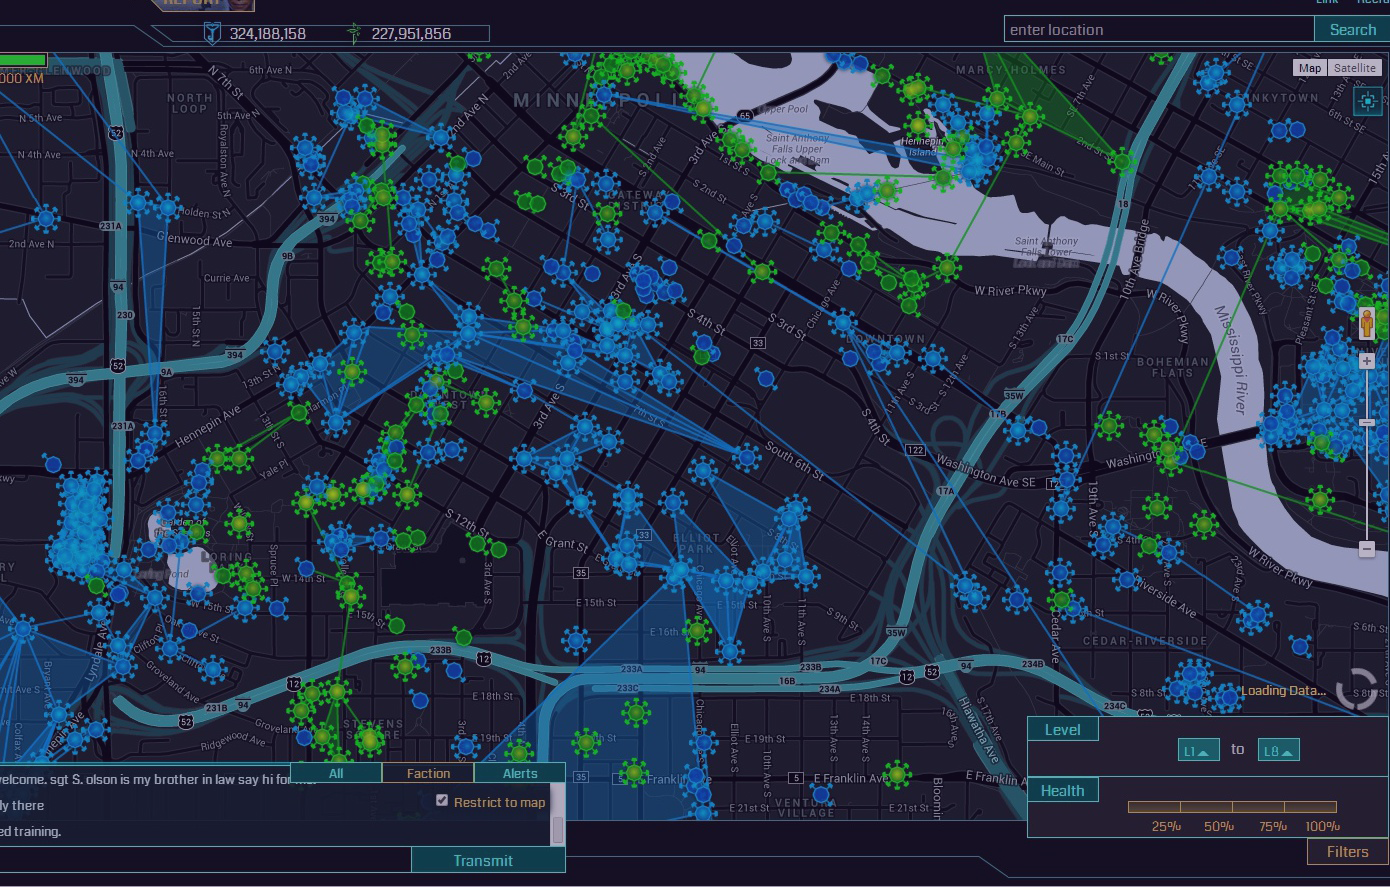Click the Saint Anthony Falls Upper Lock label
The width and height of the screenshot is (1390, 887).
click(x=797, y=149)
